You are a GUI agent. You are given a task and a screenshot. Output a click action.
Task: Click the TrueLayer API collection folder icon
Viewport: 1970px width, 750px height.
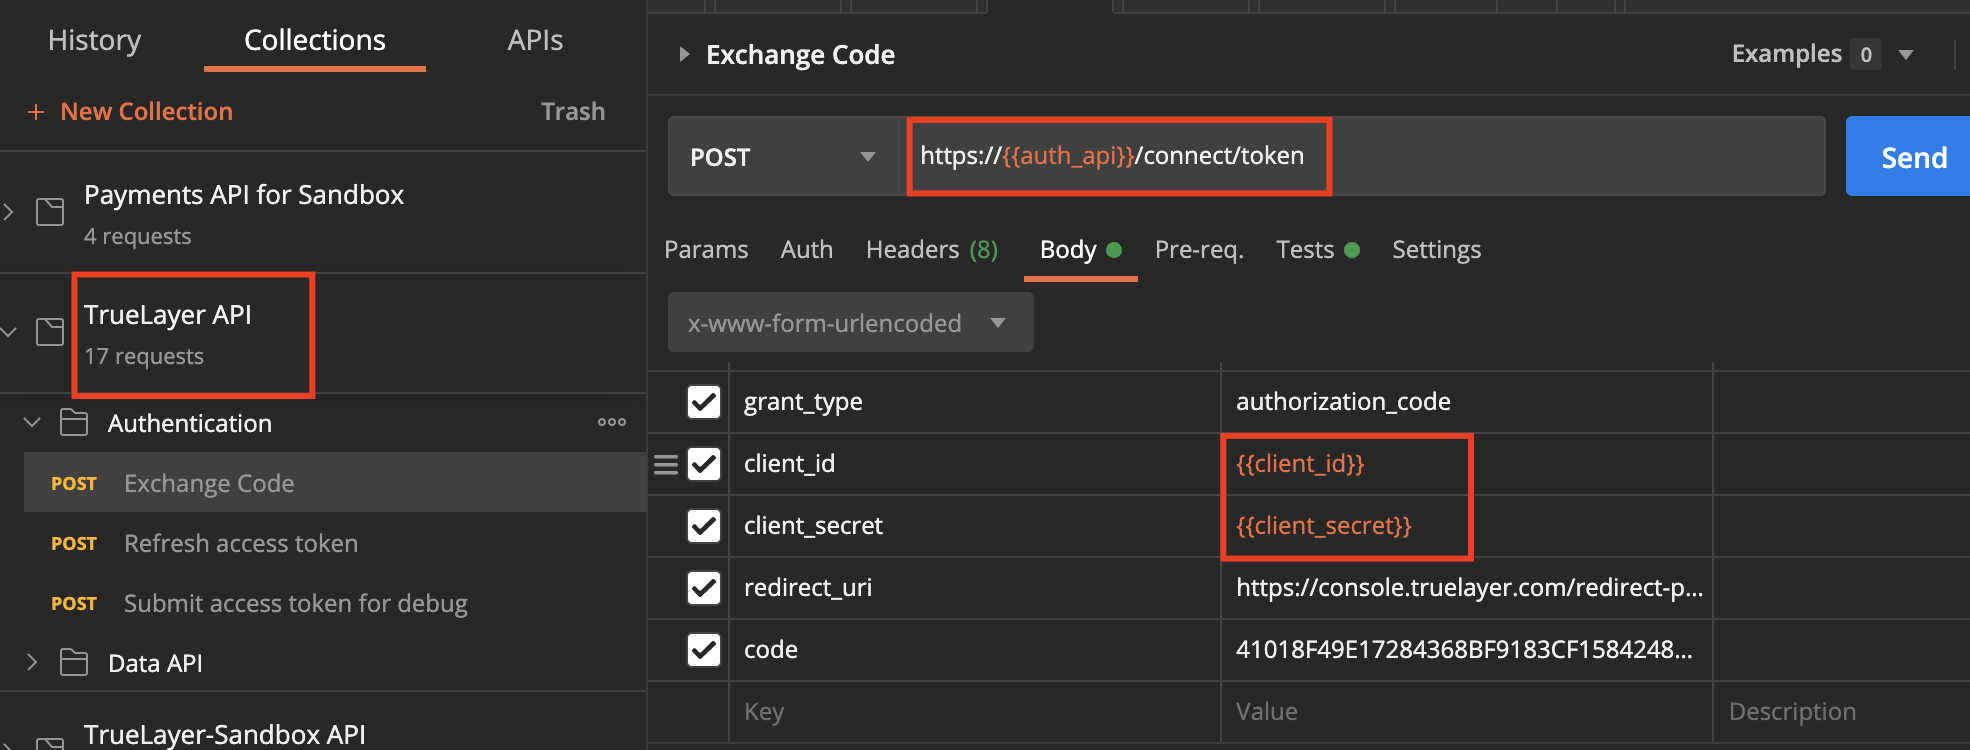[x=50, y=332]
